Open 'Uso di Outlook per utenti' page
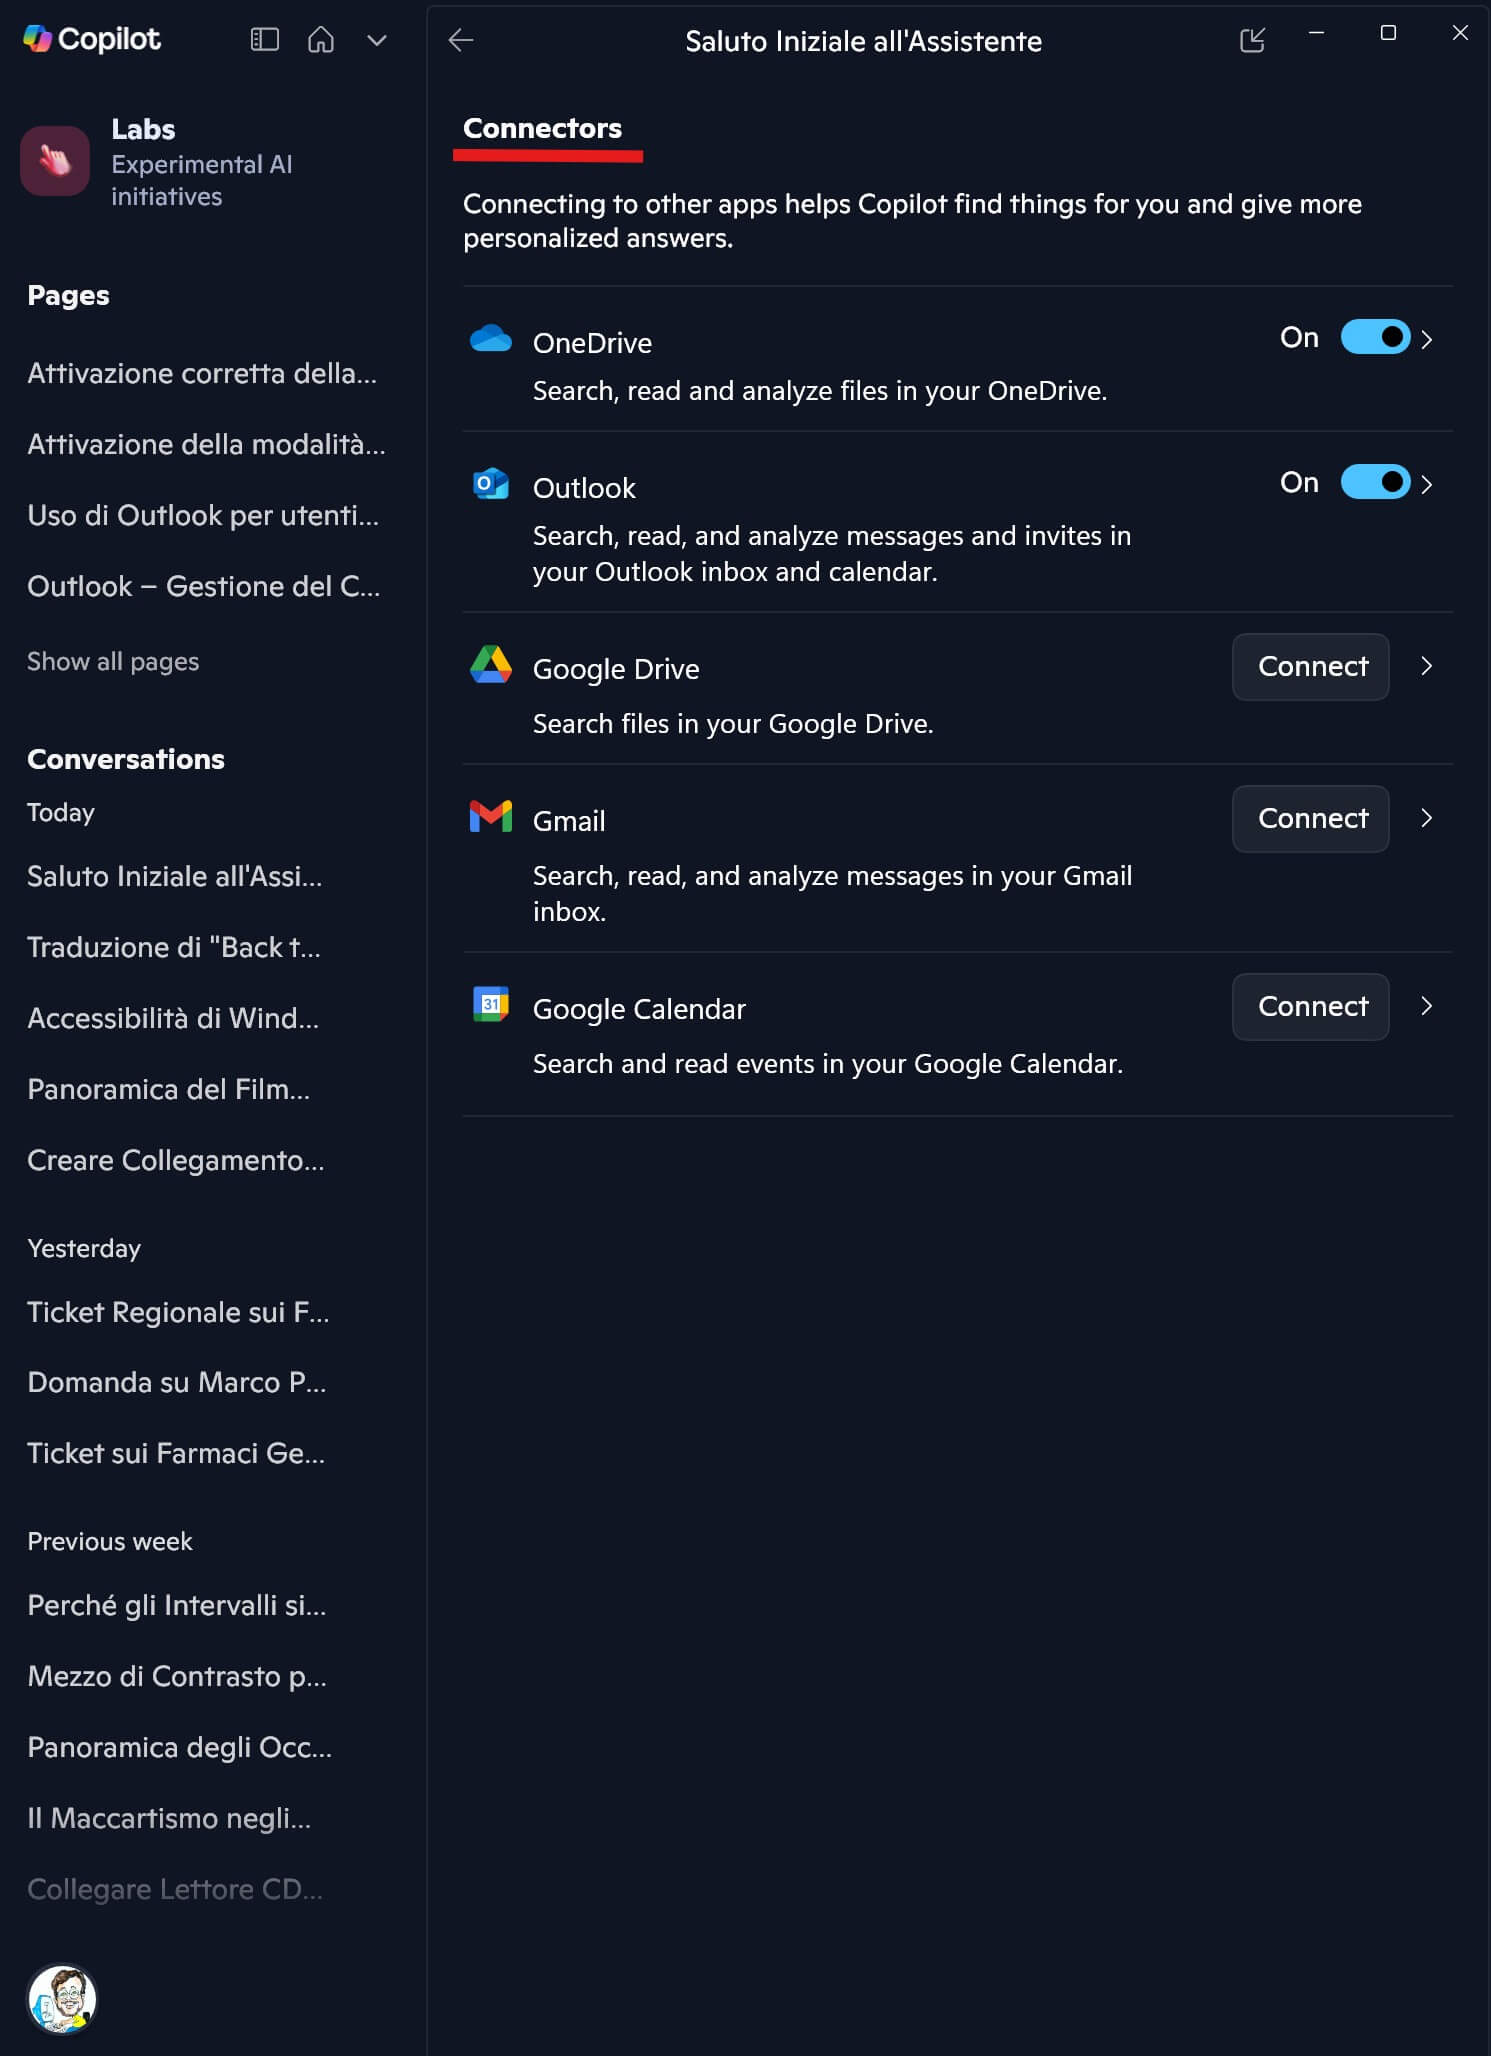Screen dimensions: 1491x2056 point(203,516)
